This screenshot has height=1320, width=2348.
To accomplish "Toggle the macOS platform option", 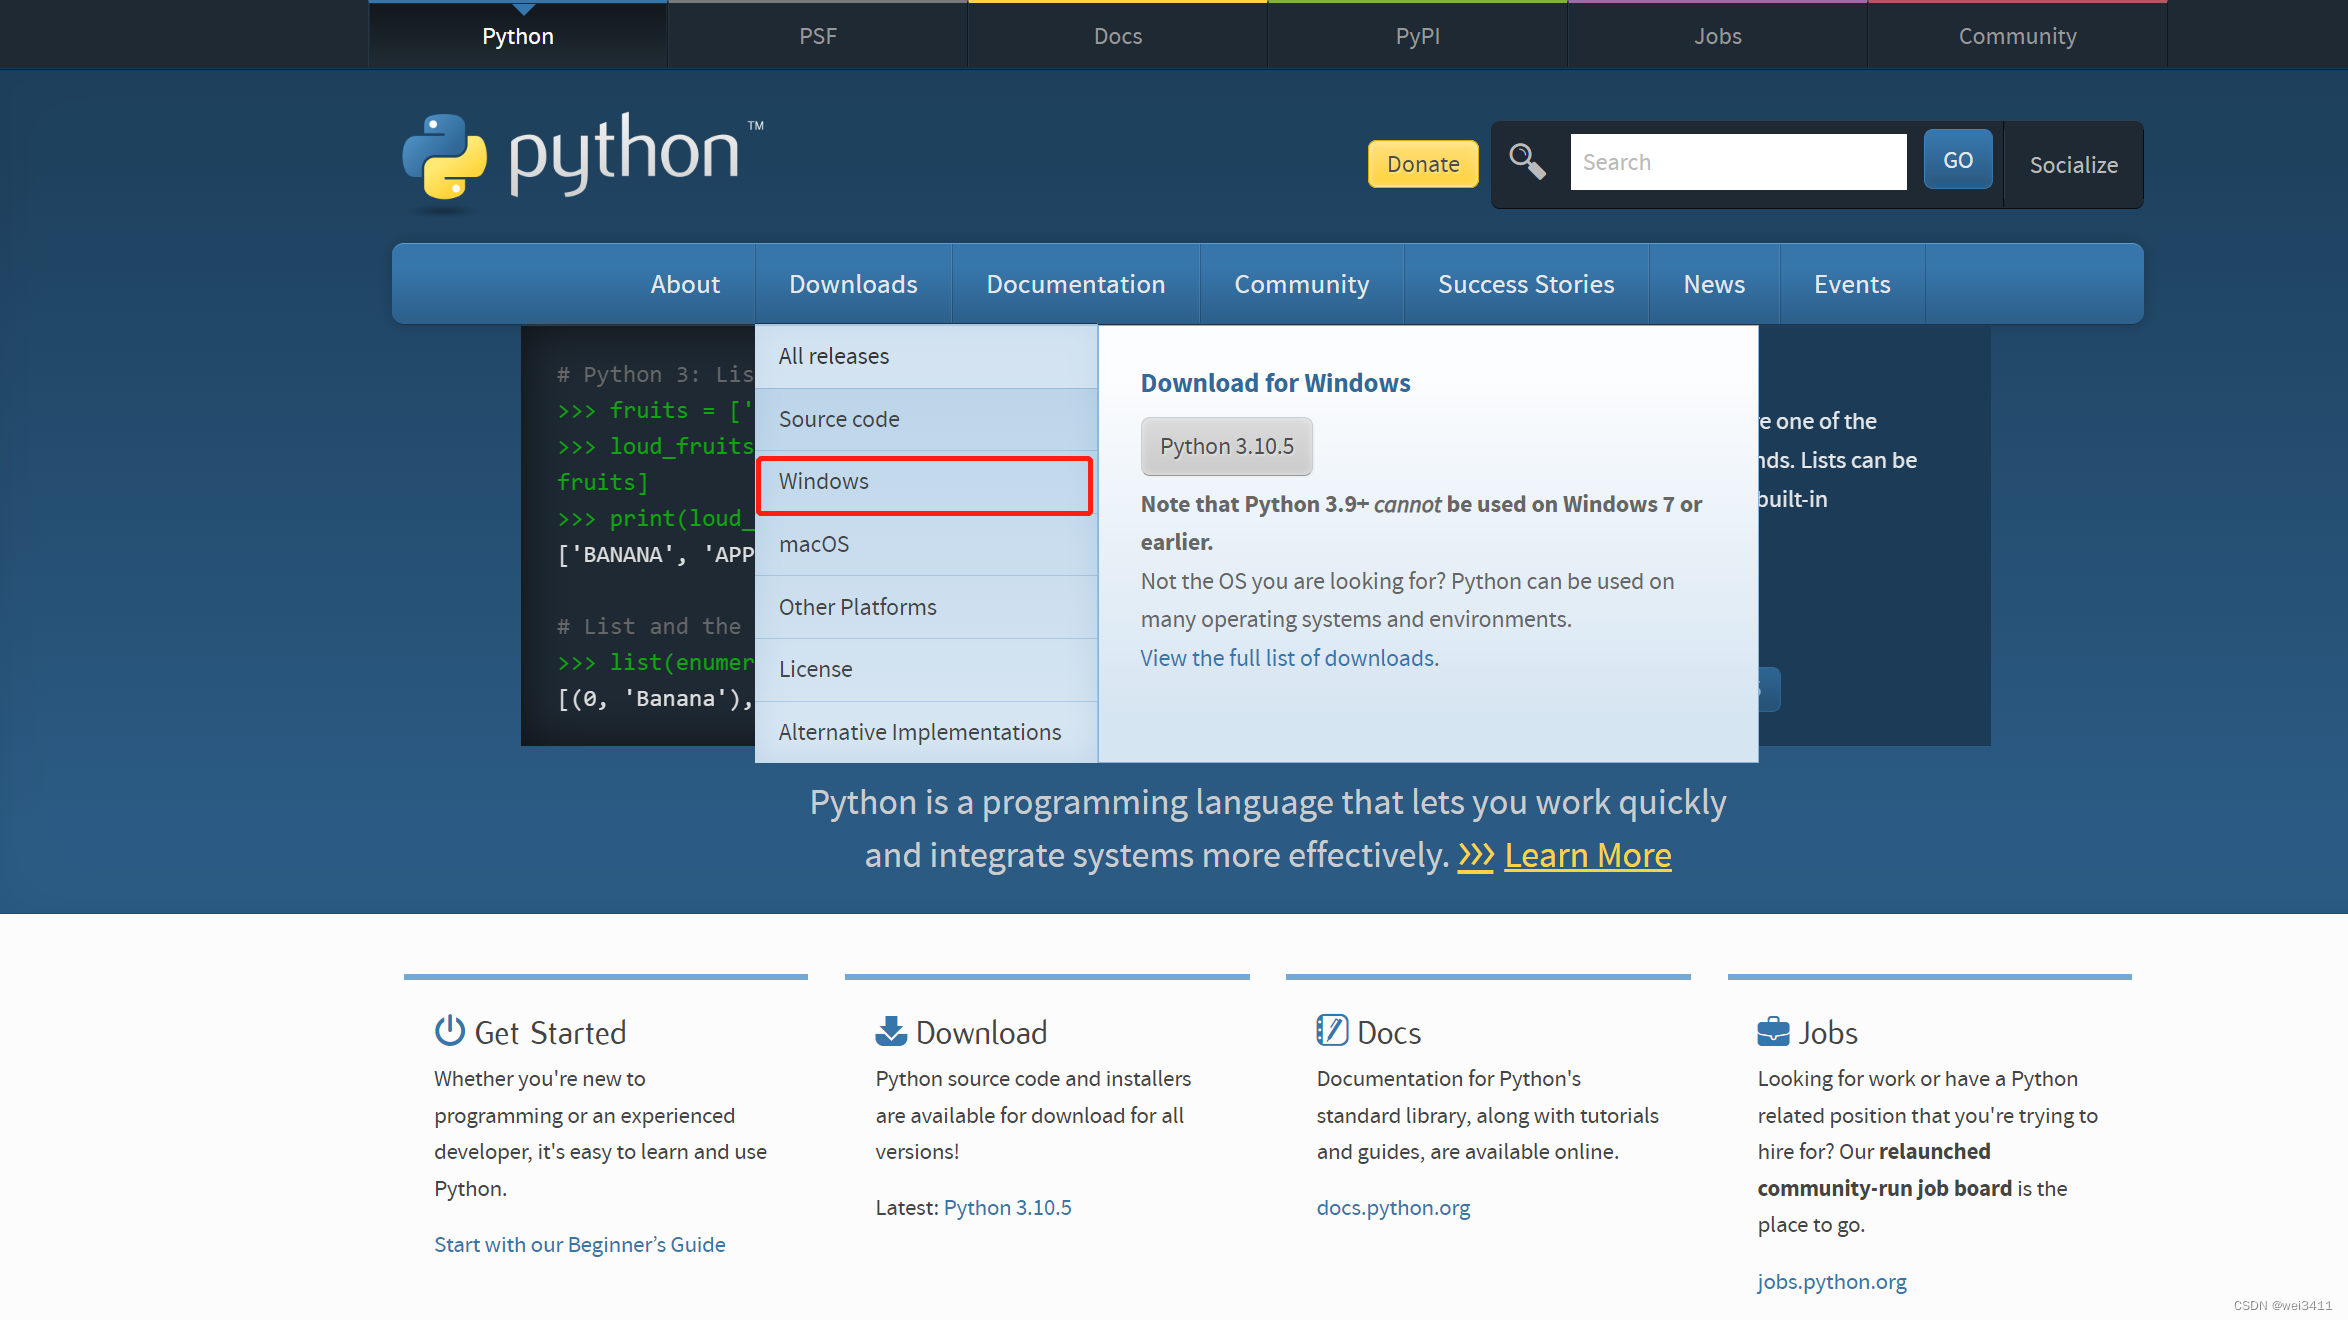I will 813,543.
